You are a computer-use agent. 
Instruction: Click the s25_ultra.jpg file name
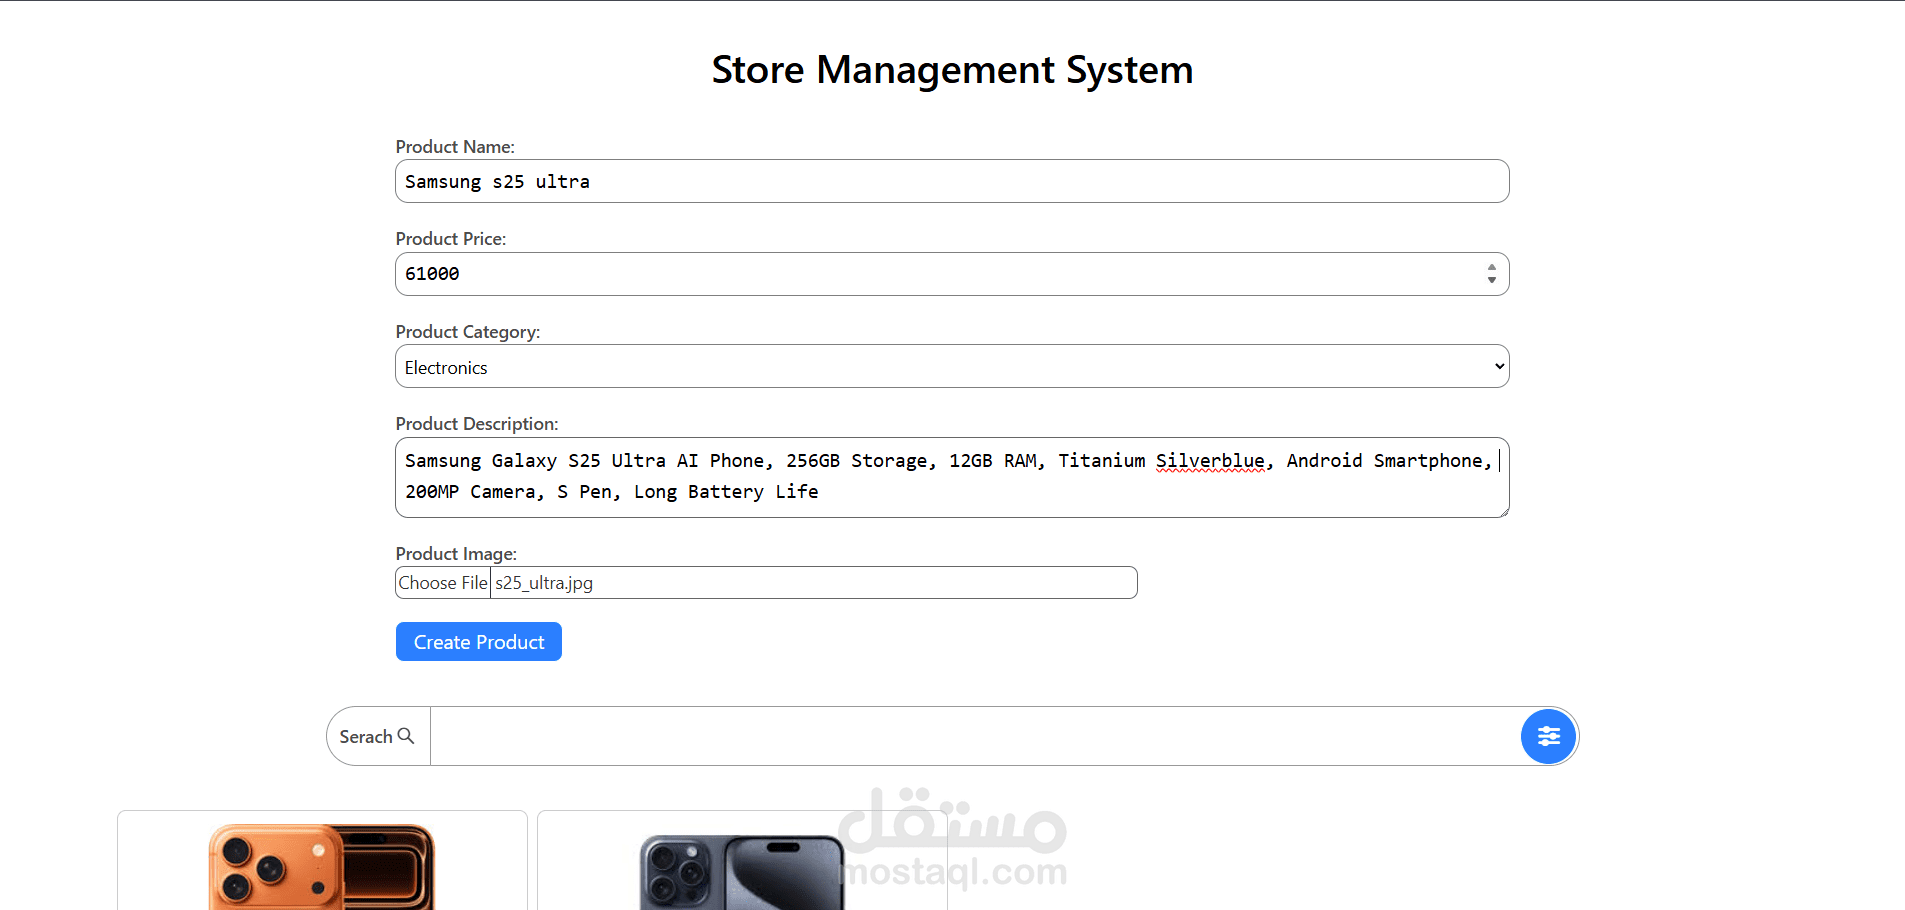(544, 583)
